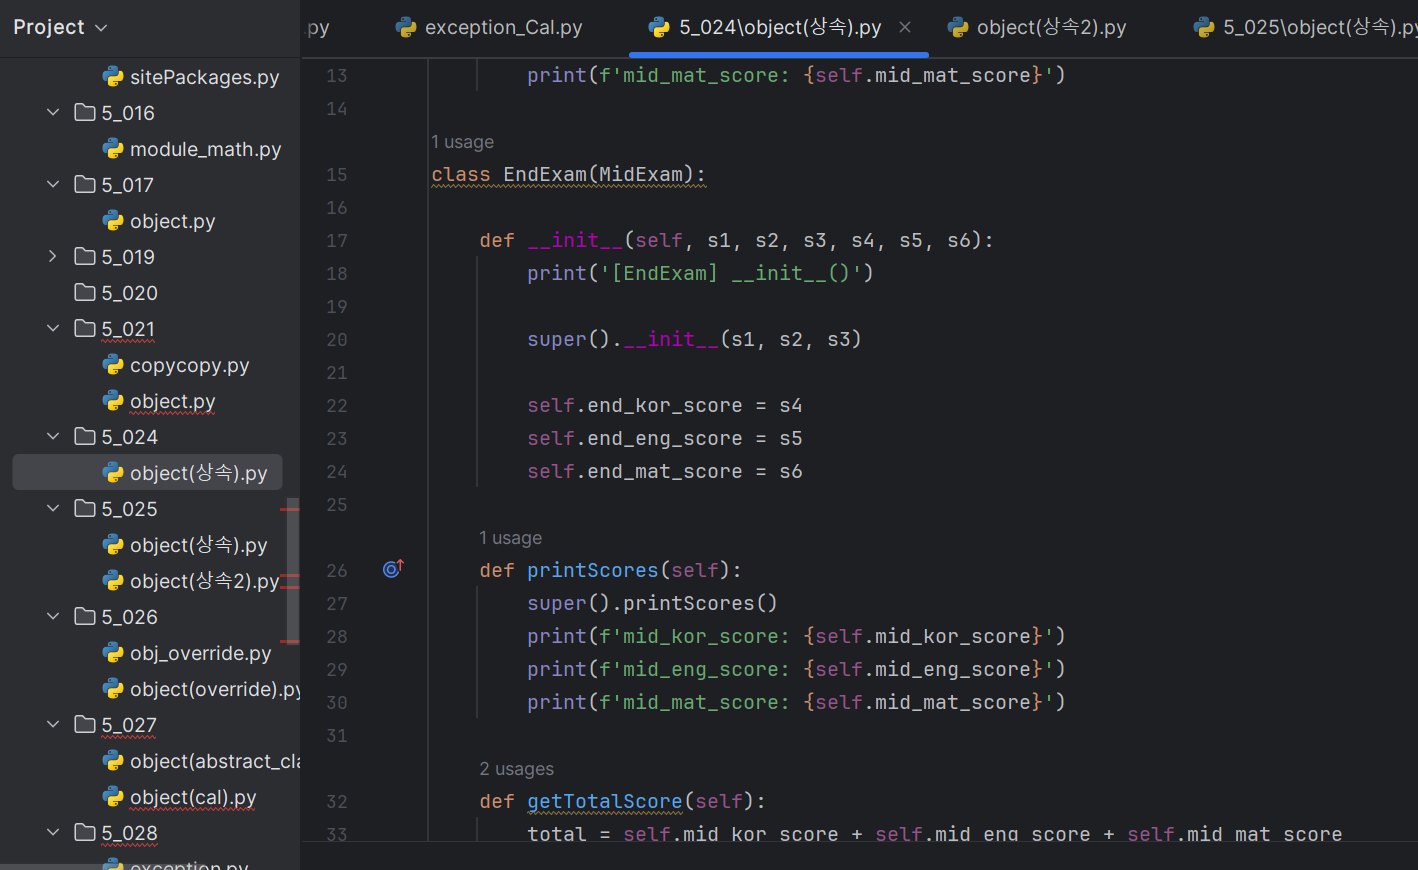Click the override gutter icon on line 26
1418x870 pixels.
tap(393, 569)
